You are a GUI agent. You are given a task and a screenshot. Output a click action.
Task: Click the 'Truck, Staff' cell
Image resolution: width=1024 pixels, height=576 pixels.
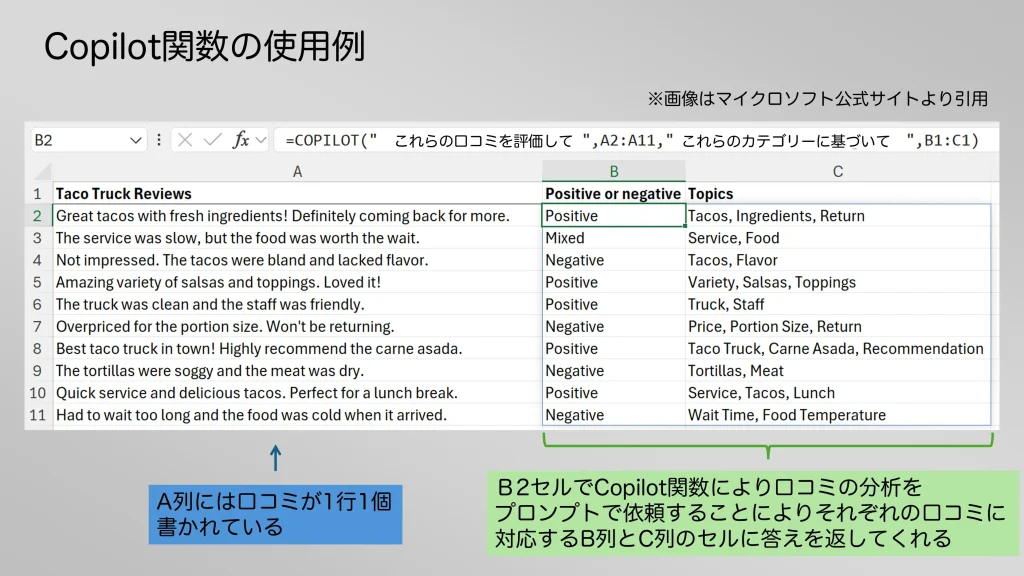pyautogui.click(x=838, y=305)
